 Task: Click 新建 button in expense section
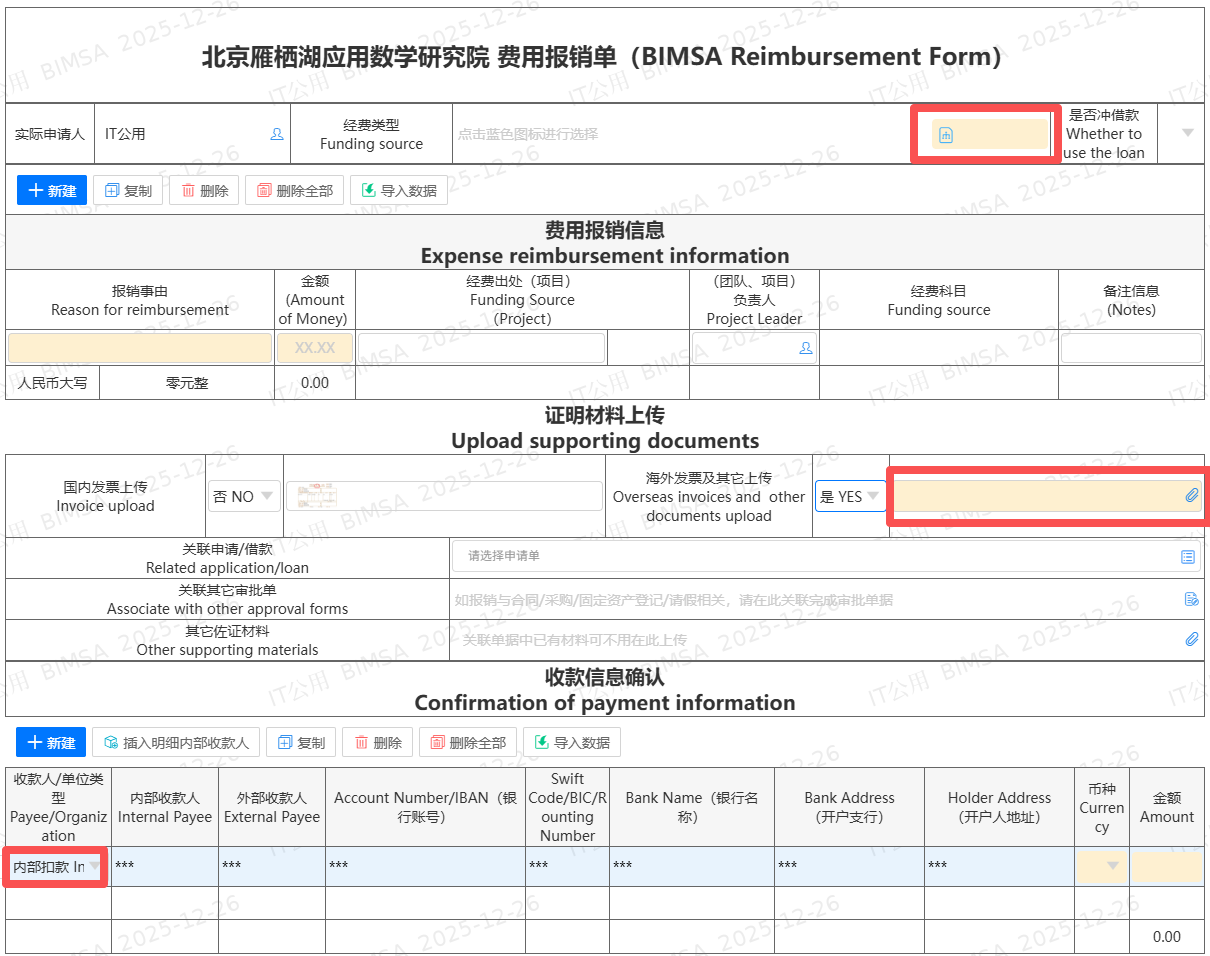point(52,190)
